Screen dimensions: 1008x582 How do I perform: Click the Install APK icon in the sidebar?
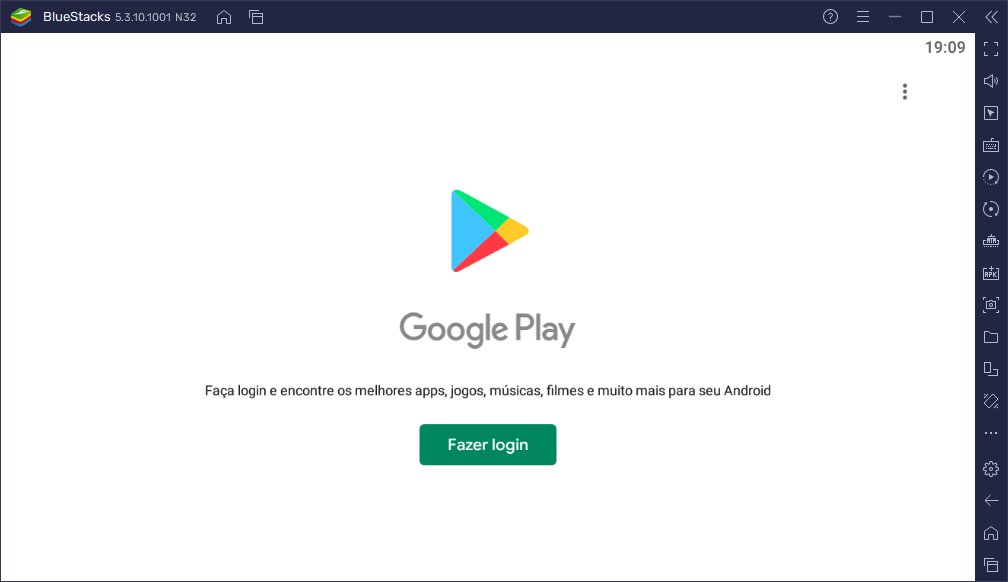(x=991, y=273)
